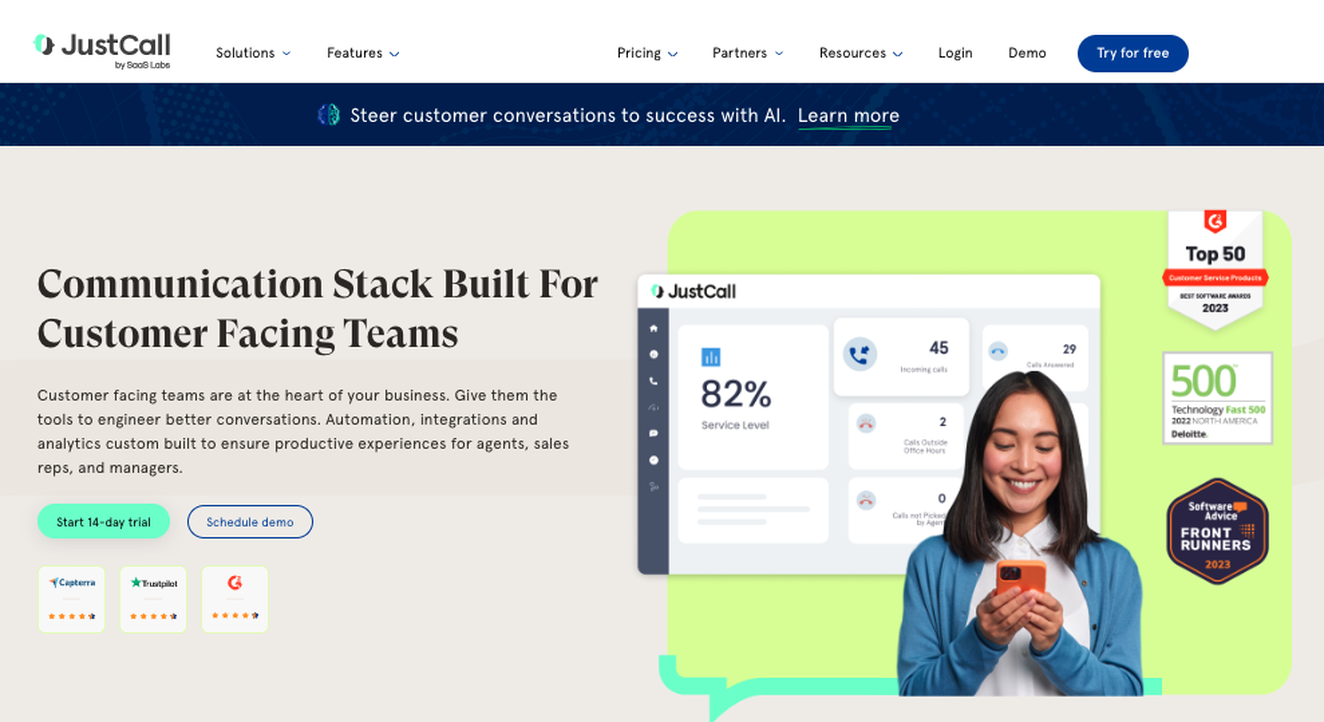Click the Try for free button
The height and width of the screenshot is (722, 1324).
coord(1133,53)
